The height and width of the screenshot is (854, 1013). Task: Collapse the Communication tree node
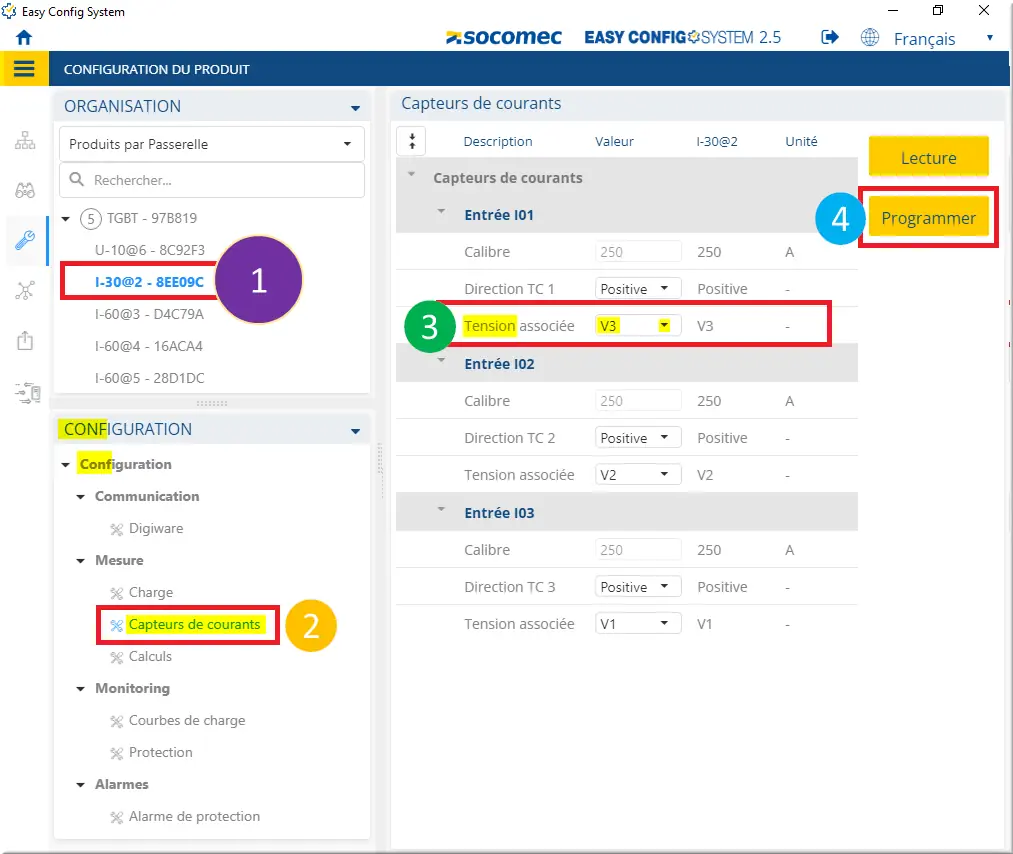click(80, 497)
